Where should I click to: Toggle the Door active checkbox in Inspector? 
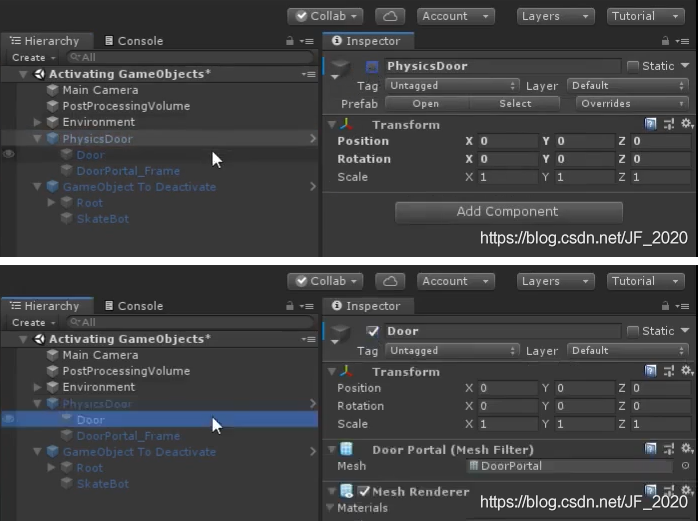(372, 331)
